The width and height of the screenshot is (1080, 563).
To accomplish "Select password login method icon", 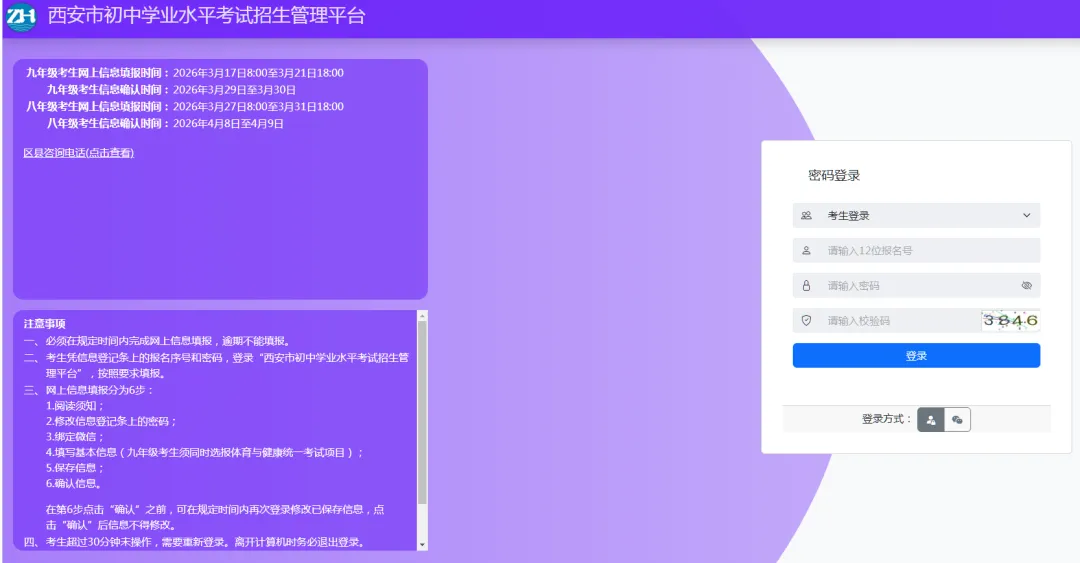I will [x=931, y=420].
